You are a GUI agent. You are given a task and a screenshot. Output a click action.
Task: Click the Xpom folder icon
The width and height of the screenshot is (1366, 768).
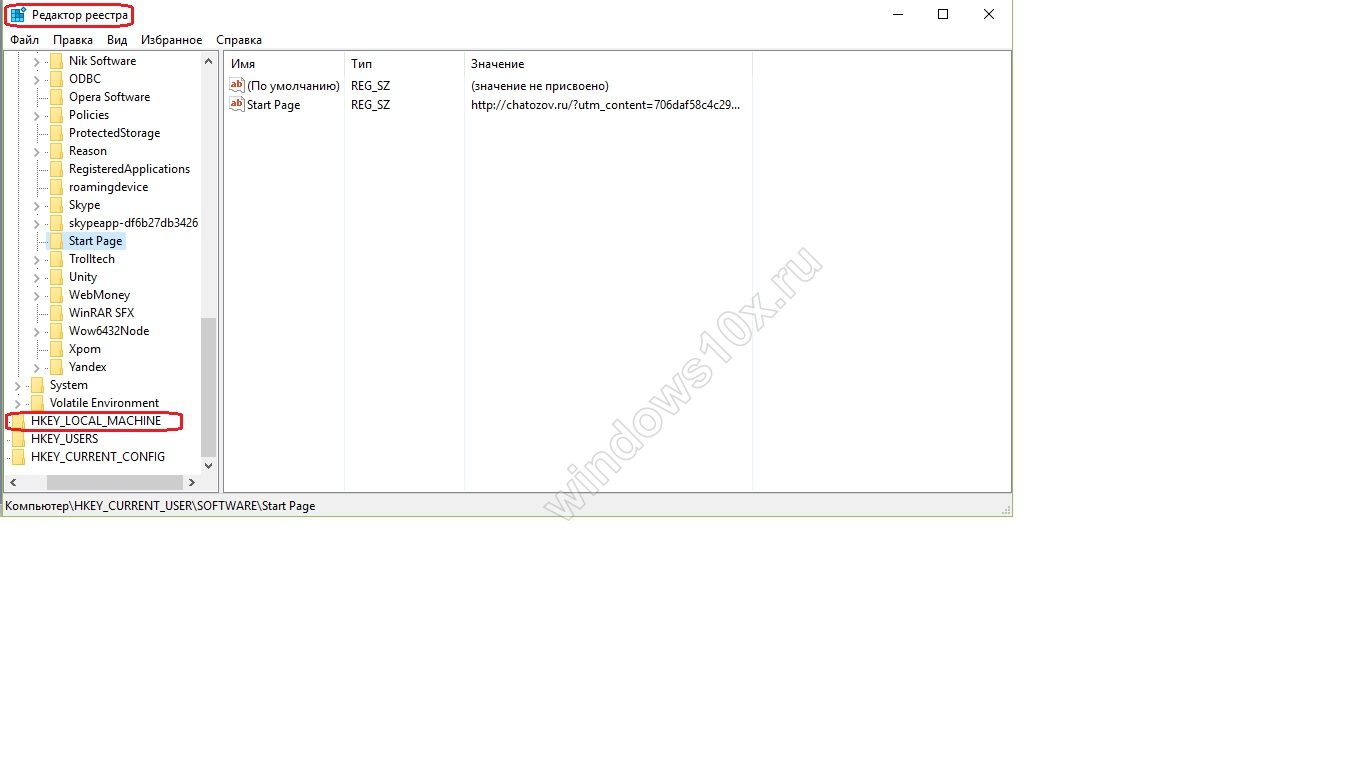click(x=56, y=349)
